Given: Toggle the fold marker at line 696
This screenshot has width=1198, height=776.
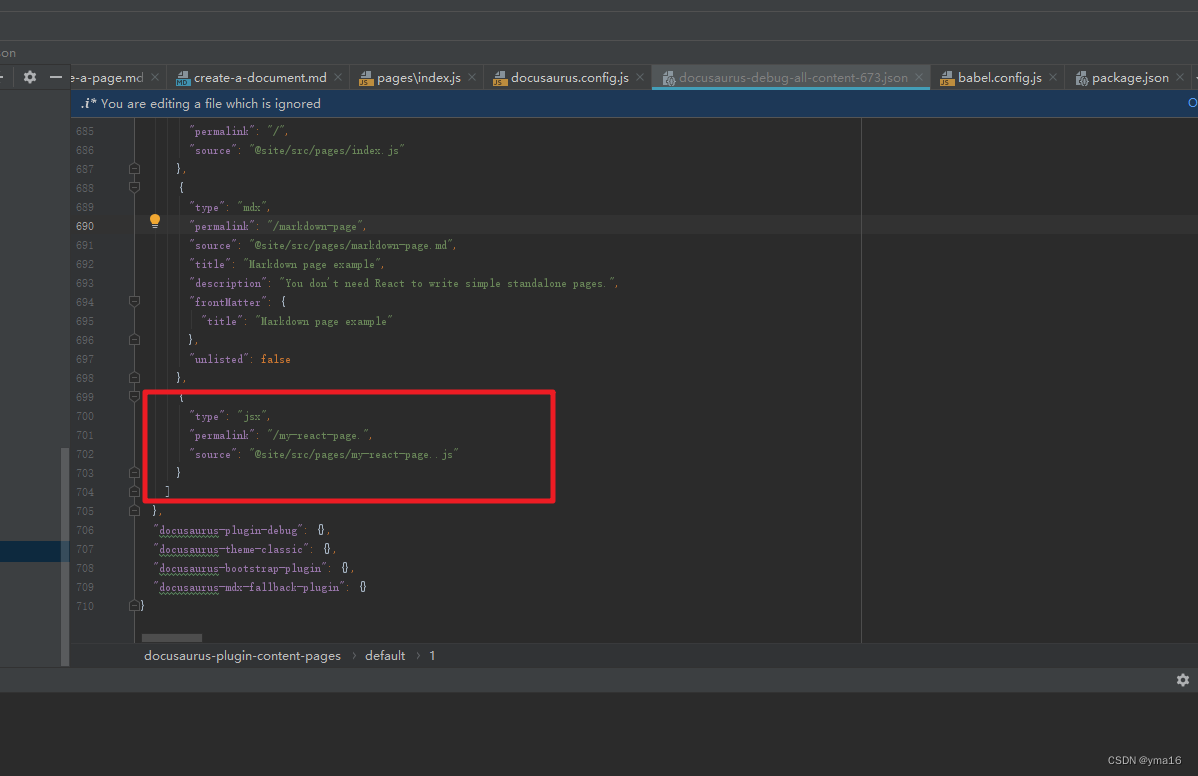Looking at the screenshot, I should point(134,340).
